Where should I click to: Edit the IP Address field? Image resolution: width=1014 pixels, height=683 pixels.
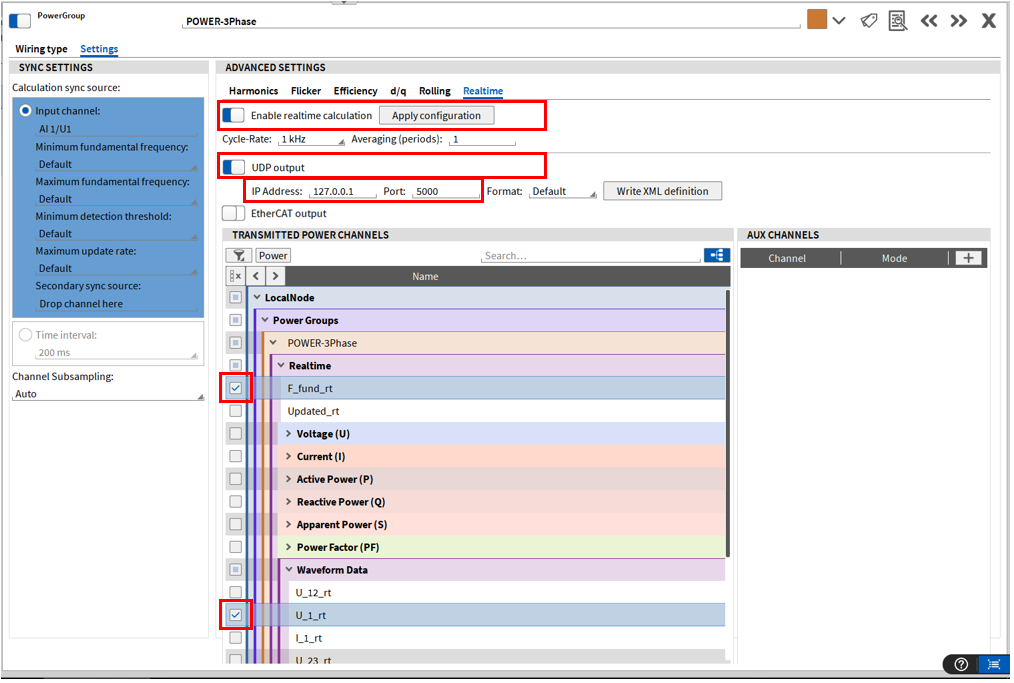click(343, 191)
